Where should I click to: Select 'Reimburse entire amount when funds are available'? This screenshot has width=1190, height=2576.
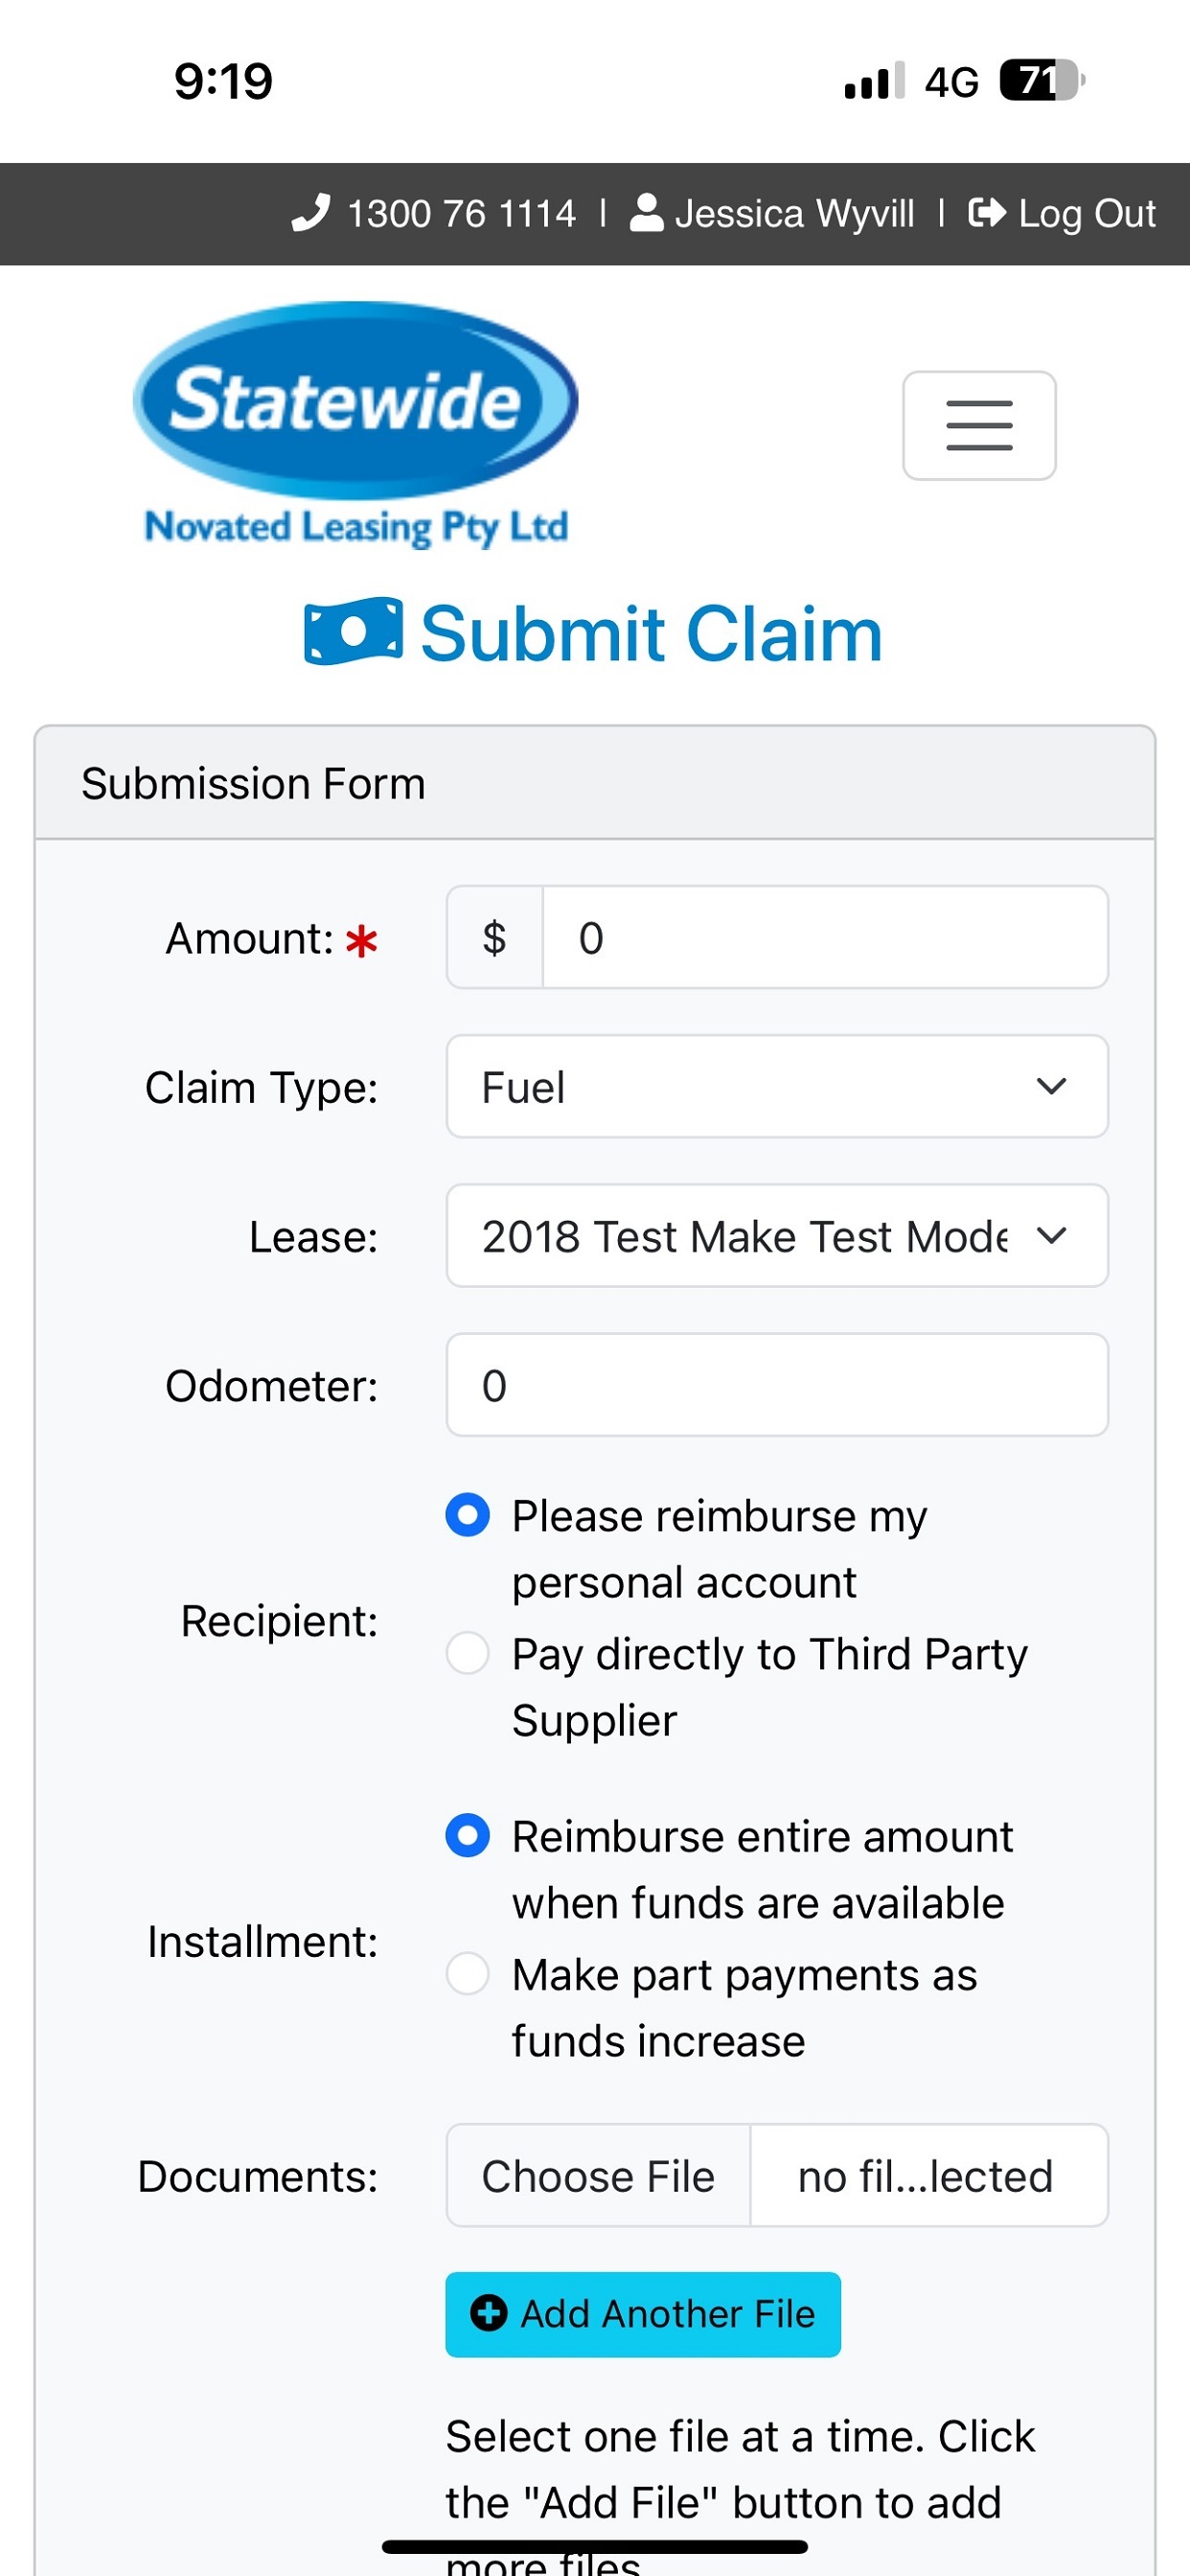pyautogui.click(x=468, y=1836)
